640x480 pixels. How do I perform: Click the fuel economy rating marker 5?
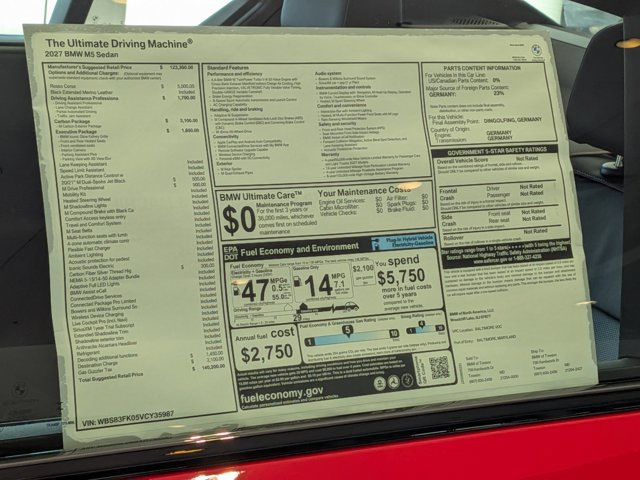pyautogui.click(x=347, y=330)
